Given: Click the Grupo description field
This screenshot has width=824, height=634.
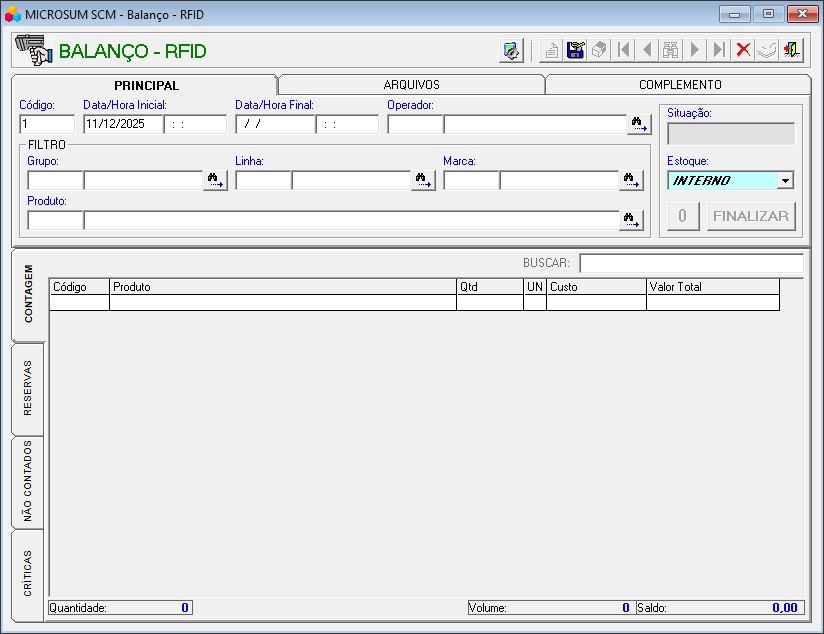Looking at the screenshot, I should [143, 180].
